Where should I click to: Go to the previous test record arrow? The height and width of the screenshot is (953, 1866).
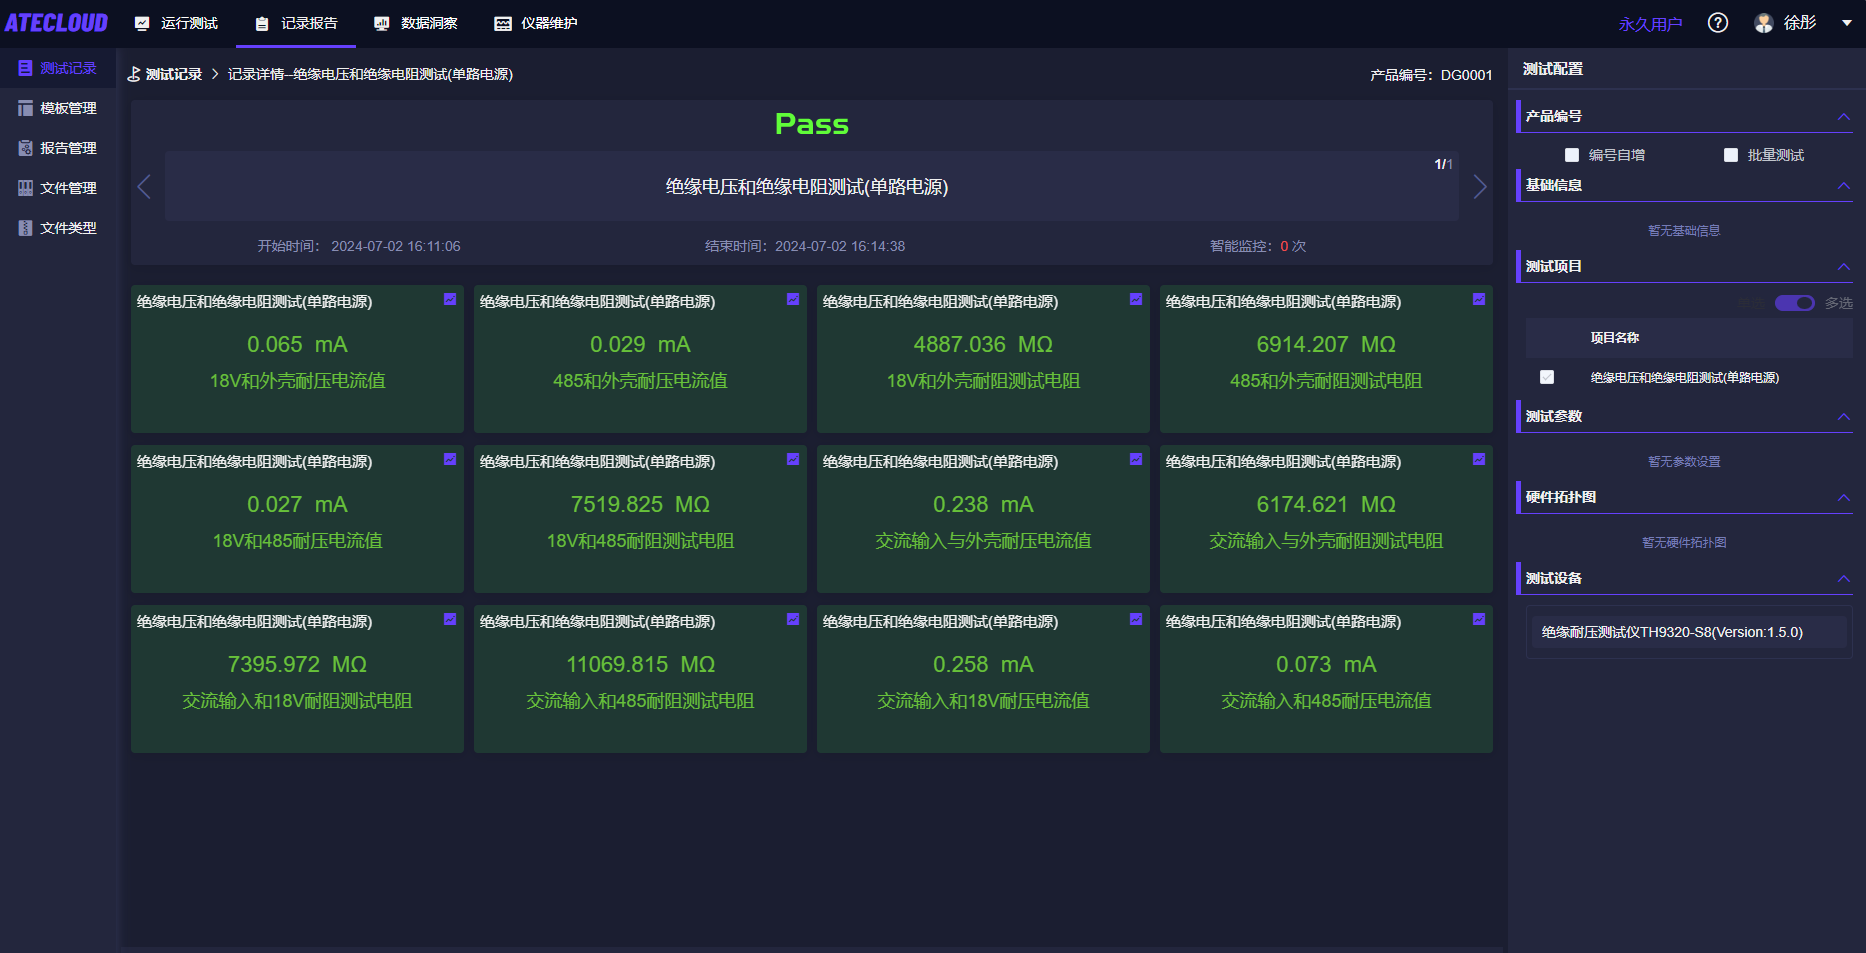tap(144, 187)
